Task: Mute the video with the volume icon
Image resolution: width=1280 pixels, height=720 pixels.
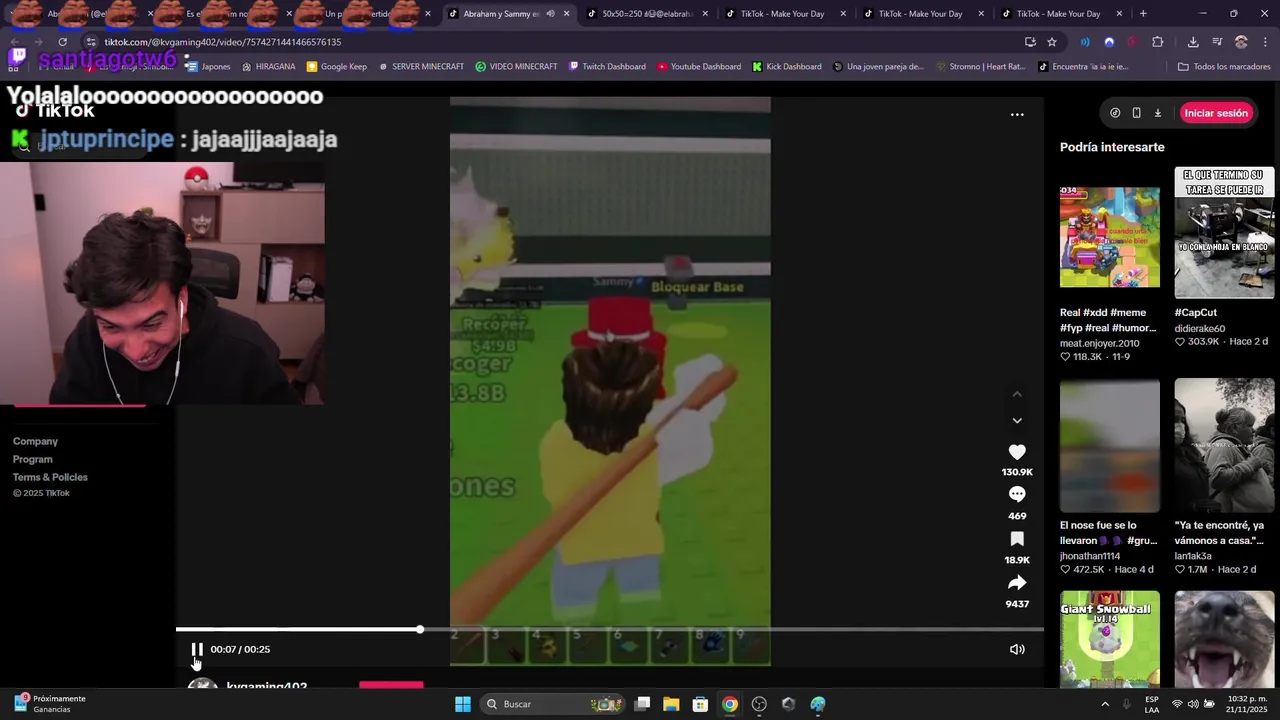Action: (1017, 649)
